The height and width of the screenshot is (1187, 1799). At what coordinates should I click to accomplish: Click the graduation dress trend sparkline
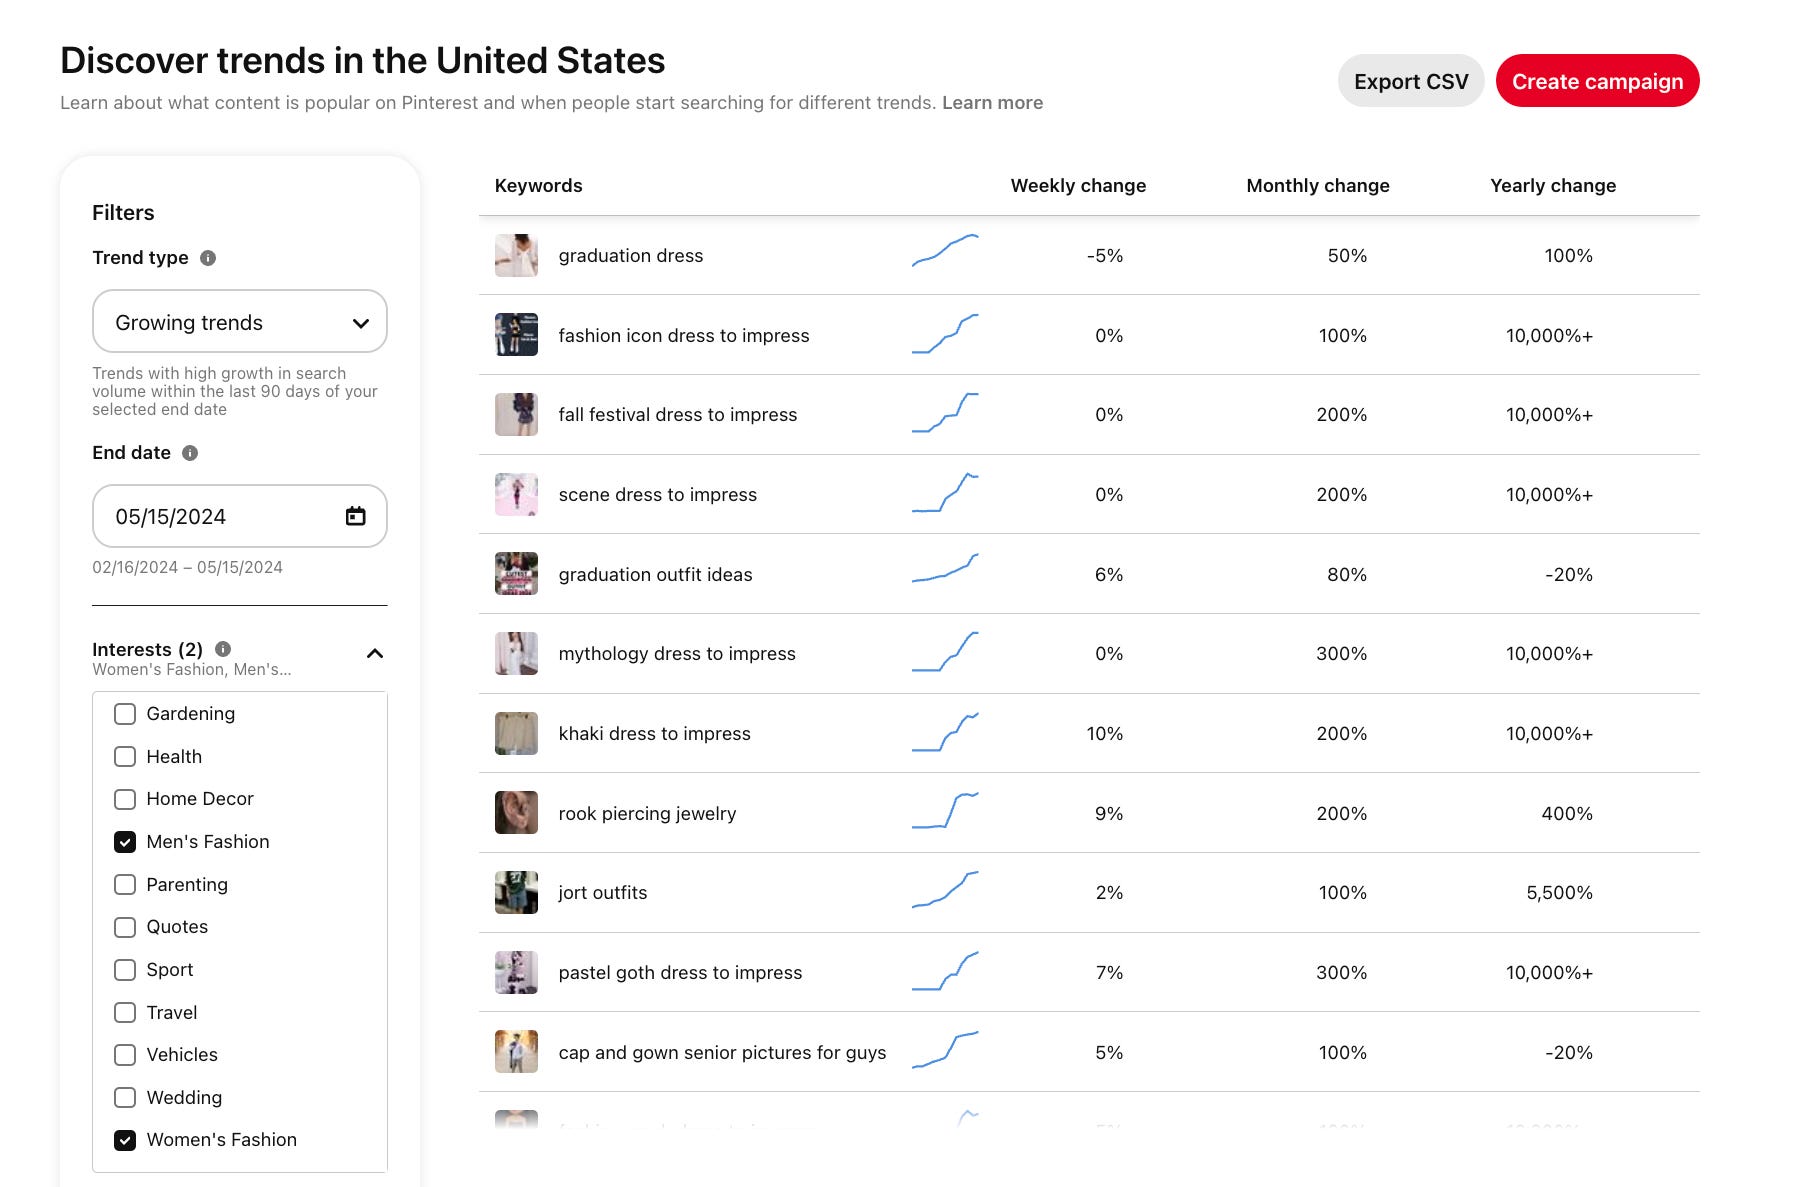945,251
